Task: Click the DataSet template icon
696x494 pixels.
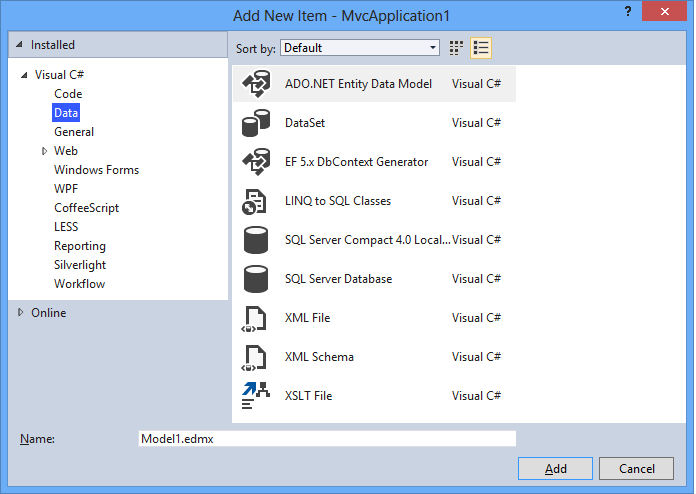Action: pyautogui.click(x=256, y=123)
